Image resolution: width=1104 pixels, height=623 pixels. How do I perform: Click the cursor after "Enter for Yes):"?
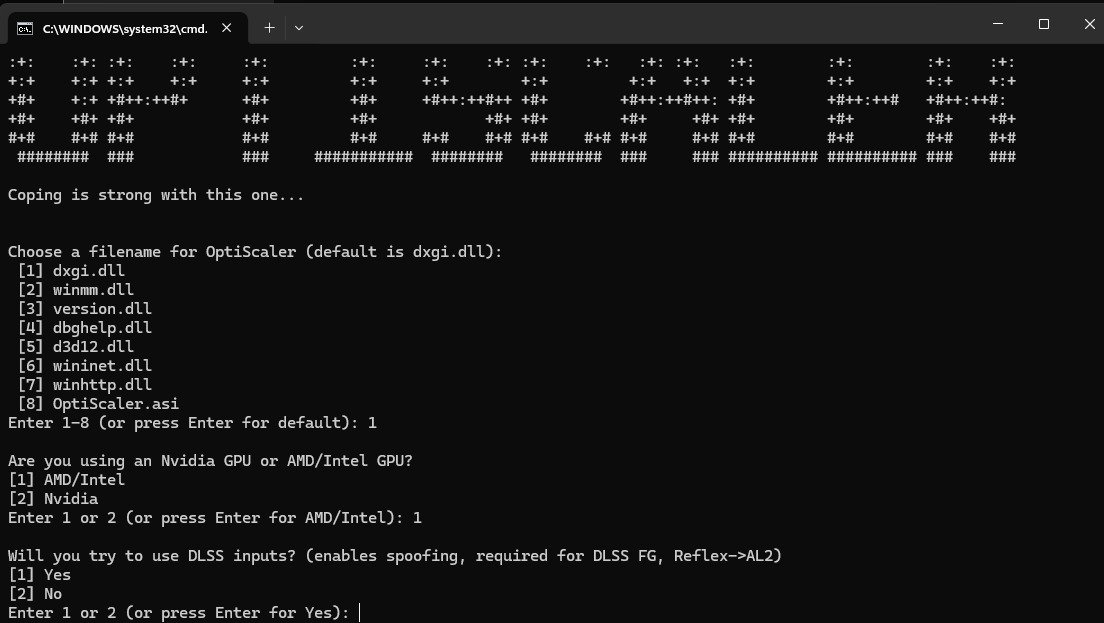(x=360, y=613)
